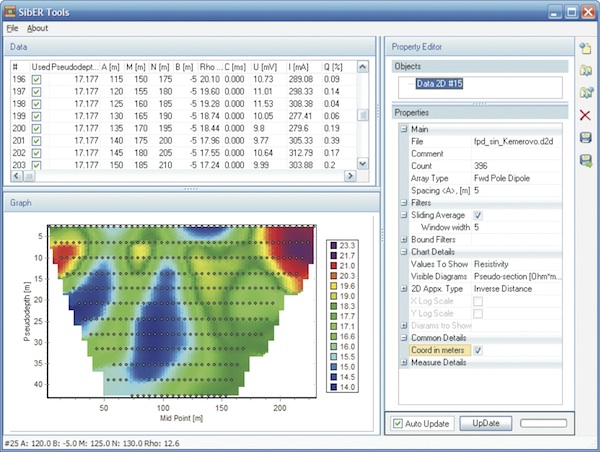600x452 pixels.
Task: Expand the Bound Filters property group
Action: pos(402,239)
